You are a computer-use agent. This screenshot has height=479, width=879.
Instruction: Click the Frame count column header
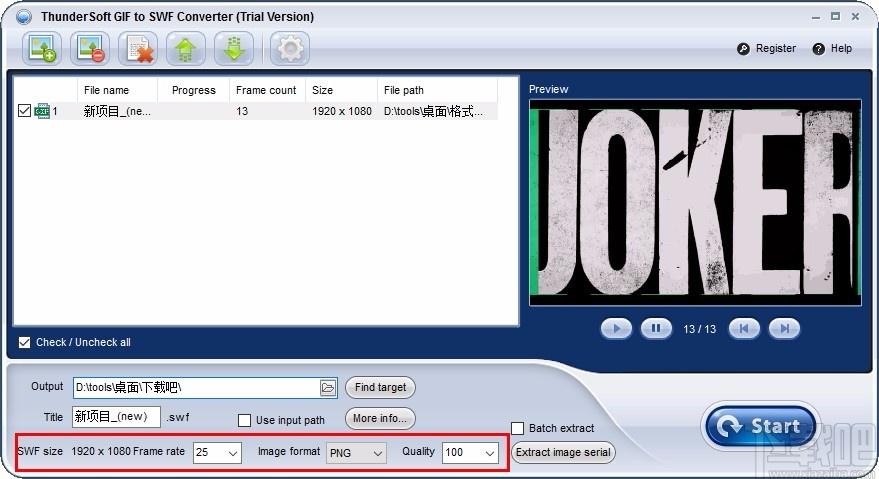pos(266,90)
